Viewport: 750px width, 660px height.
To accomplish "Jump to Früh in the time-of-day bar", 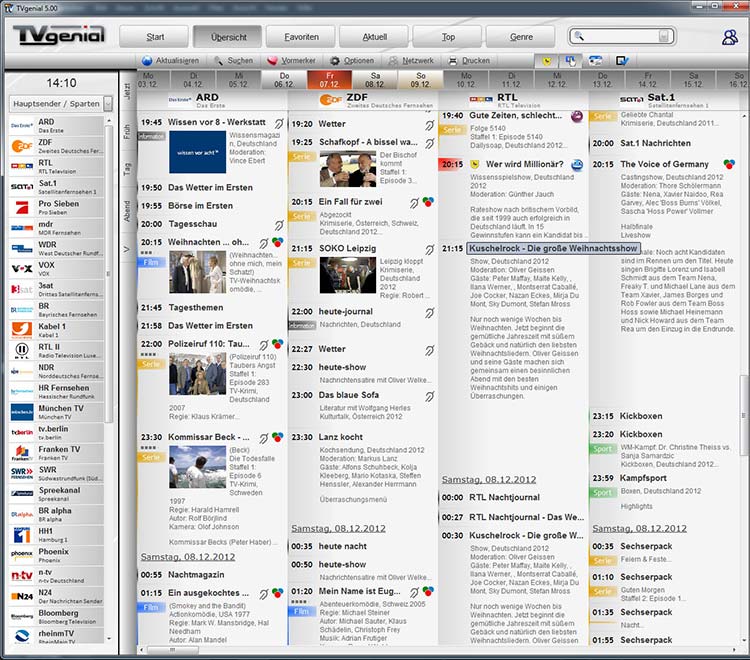I will [x=127, y=132].
